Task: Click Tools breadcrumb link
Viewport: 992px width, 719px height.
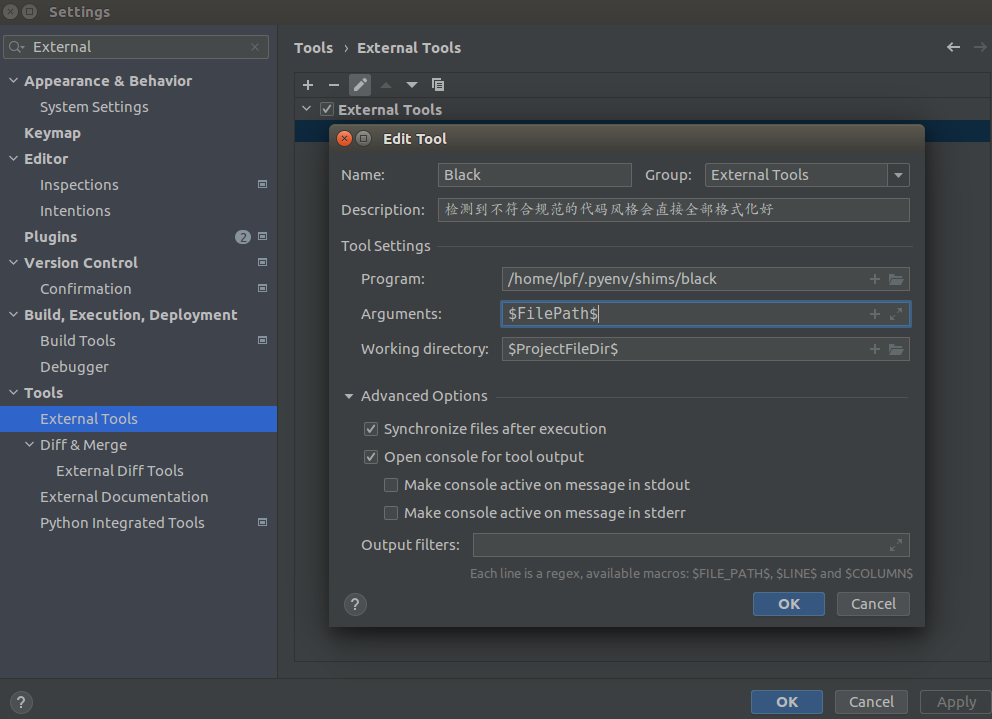Action: (313, 47)
